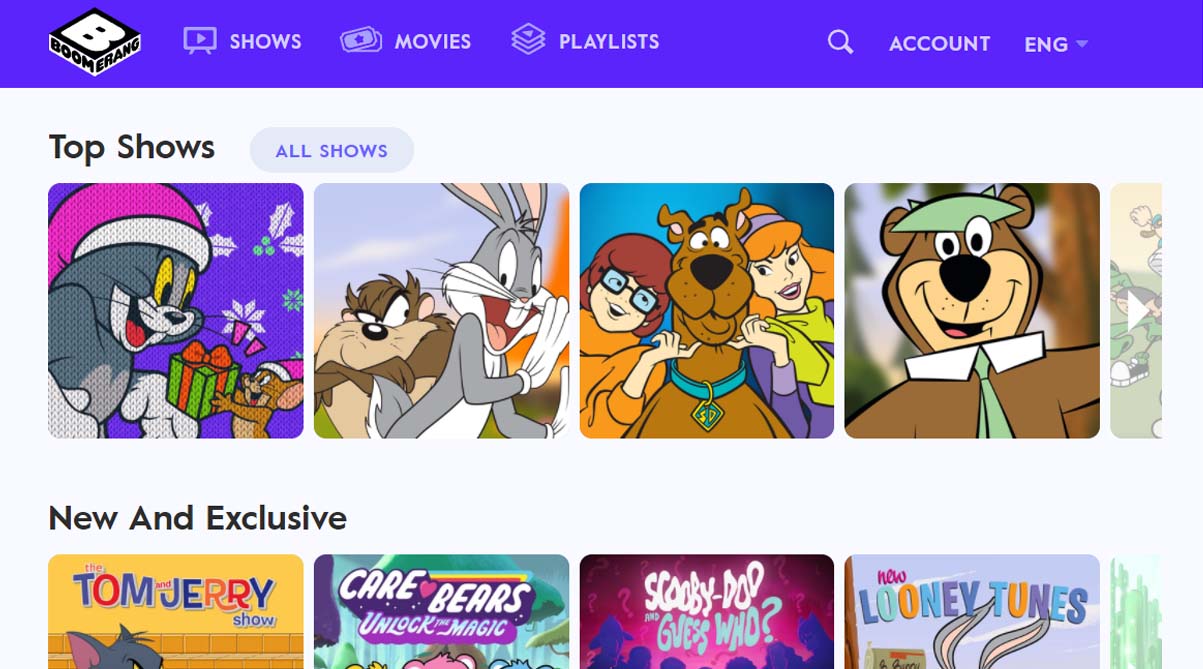
Task: Open the Tom and Jerry holiday thumbnail
Action: coord(176,311)
